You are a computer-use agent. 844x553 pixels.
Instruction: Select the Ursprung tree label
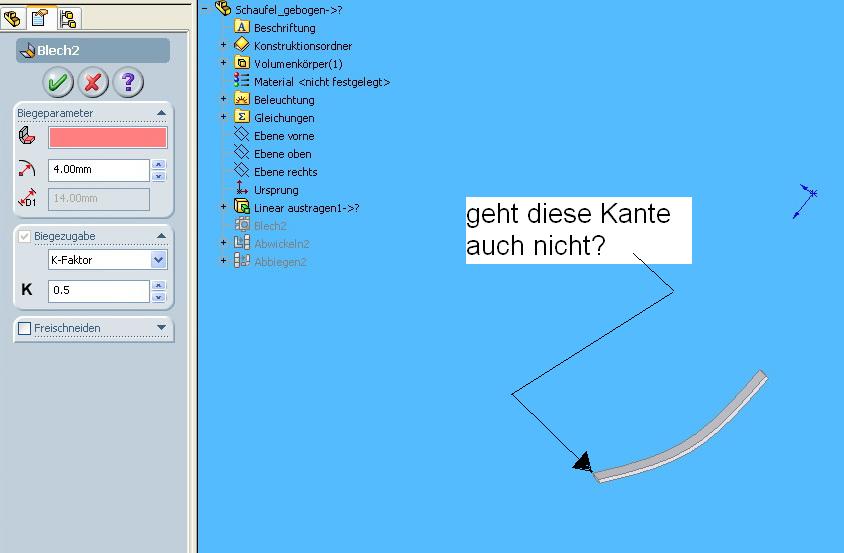(276, 190)
